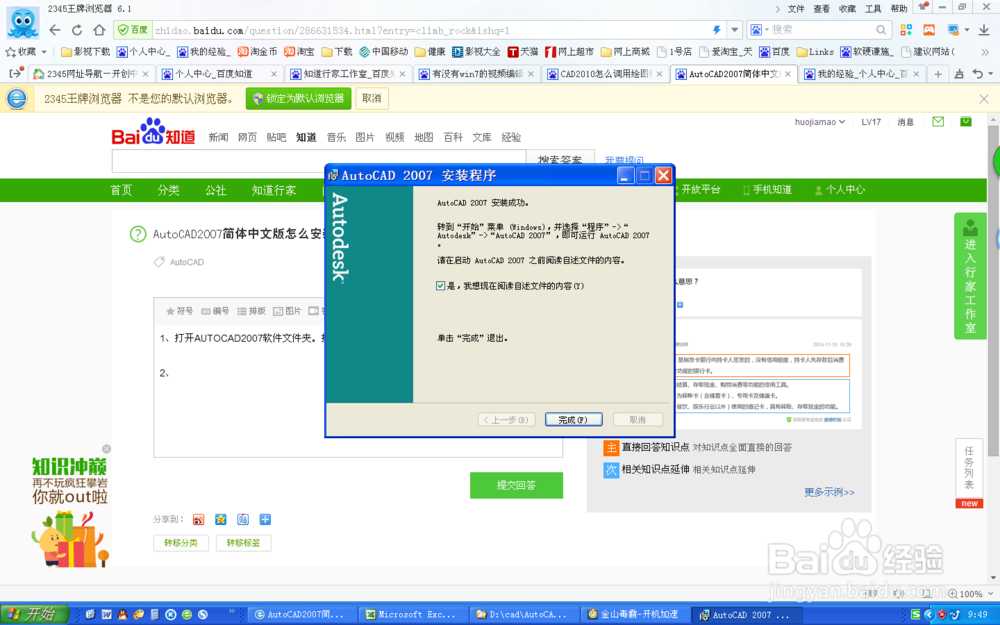Open the 贴吧 link in Baidu nav
This screenshot has width=1000, height=625.
pyautogui.click(x=276, y=137)
